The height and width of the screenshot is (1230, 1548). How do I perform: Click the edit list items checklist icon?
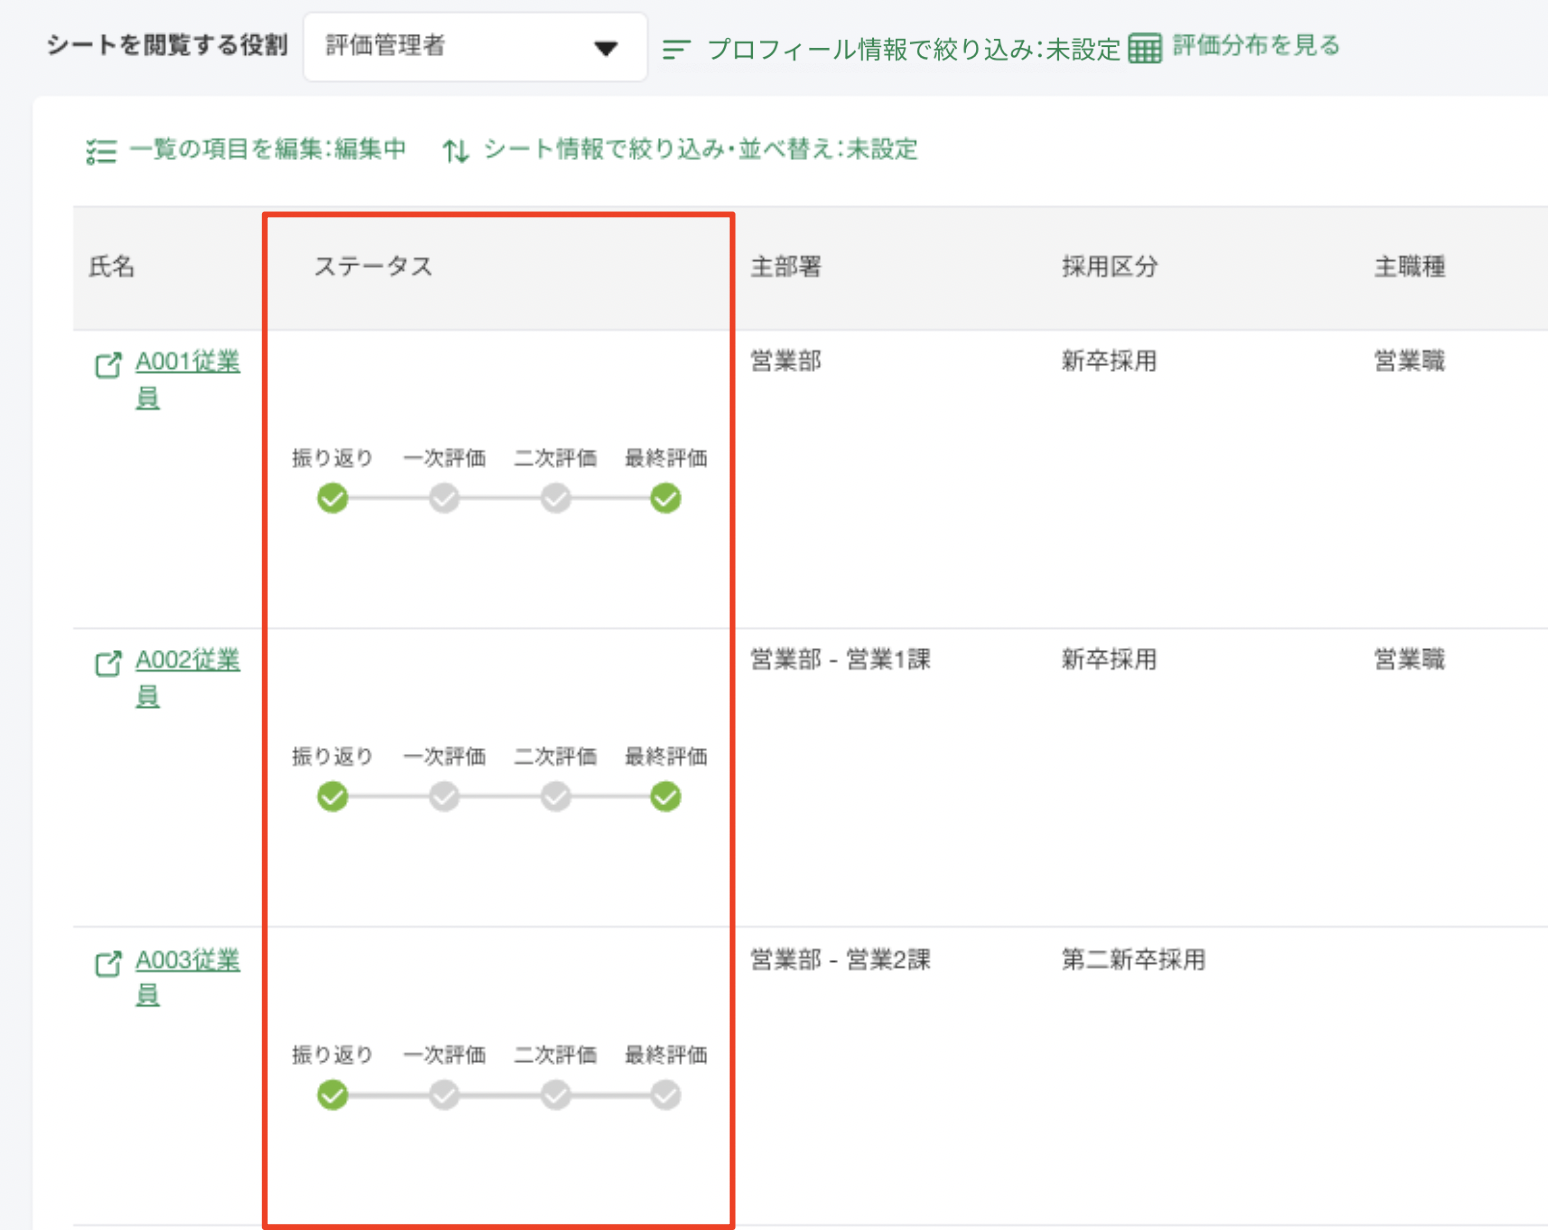tap(101, 151)
